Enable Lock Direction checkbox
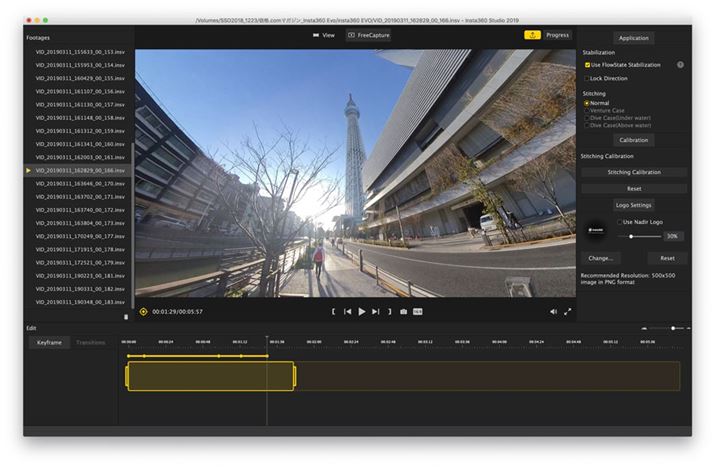 click(587, 77)
